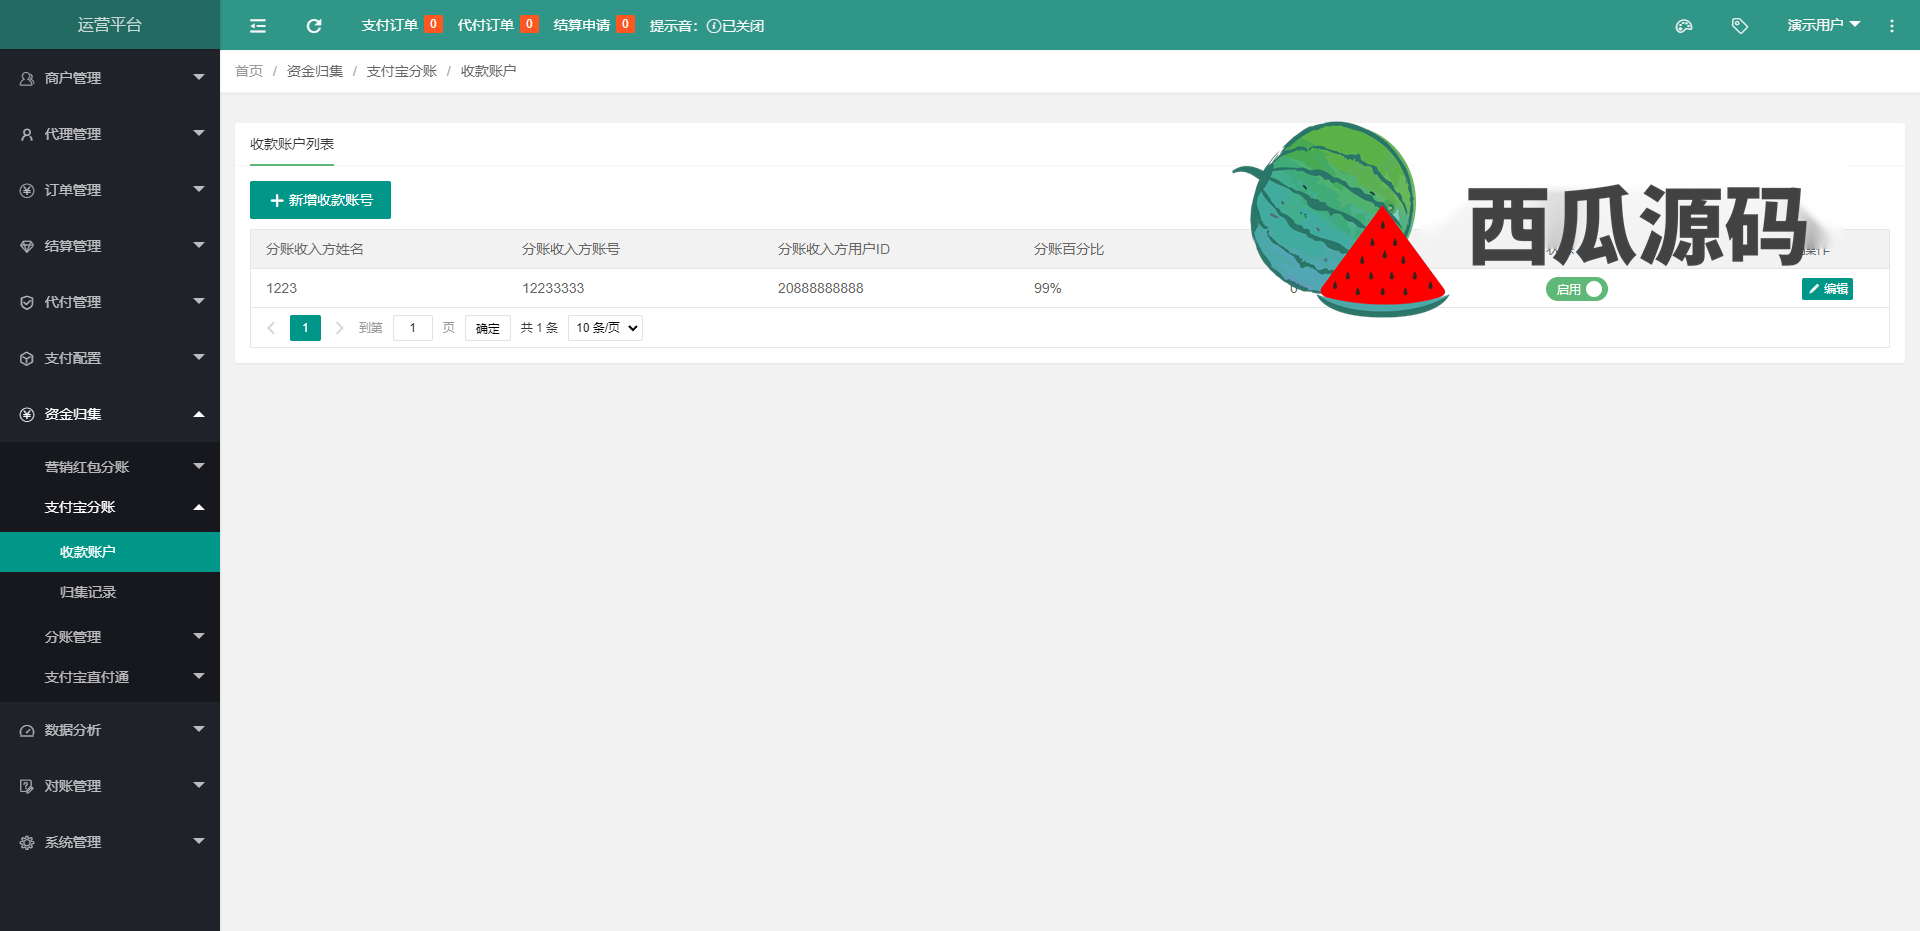The height and width of the screenshot is (931, 1920).
Task: Click the 对账管理 document icon
Action: pos(27,786)
